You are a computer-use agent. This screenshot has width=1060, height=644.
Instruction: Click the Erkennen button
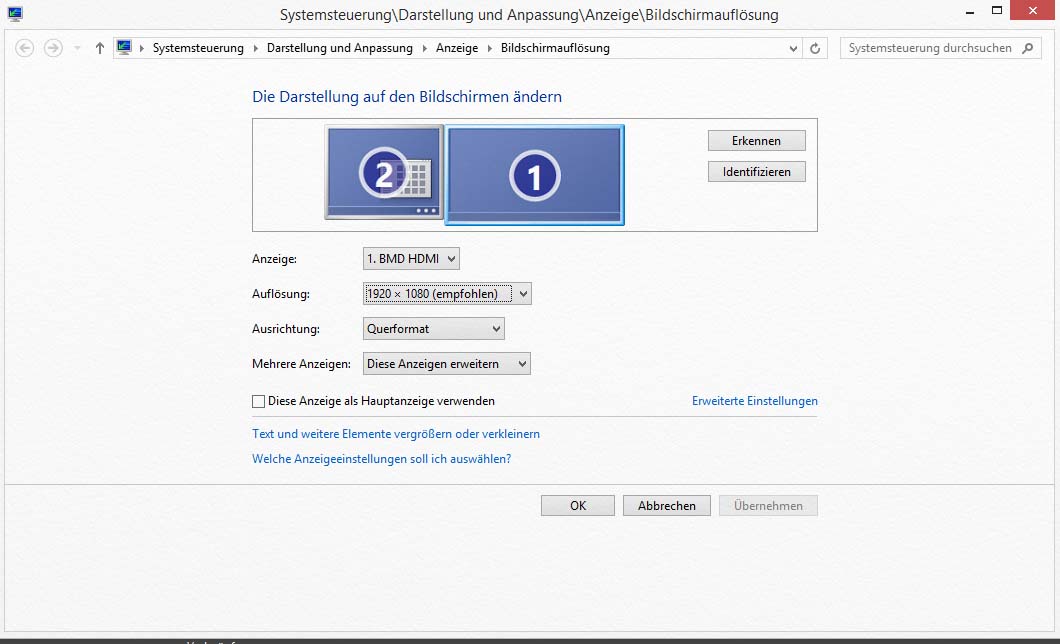[x=756, y=141]
